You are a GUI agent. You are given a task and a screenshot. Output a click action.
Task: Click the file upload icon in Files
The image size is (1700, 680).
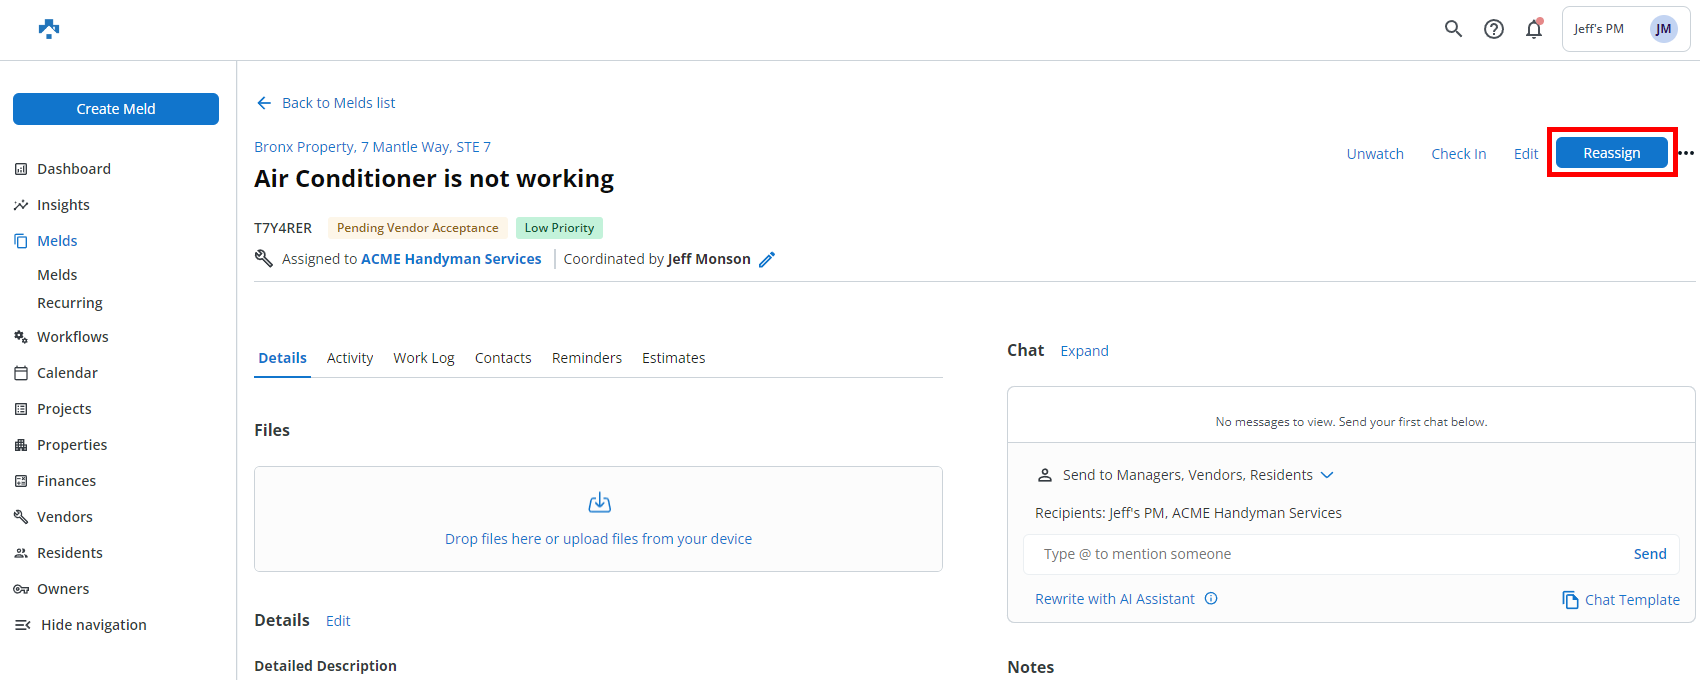[599, 503]
